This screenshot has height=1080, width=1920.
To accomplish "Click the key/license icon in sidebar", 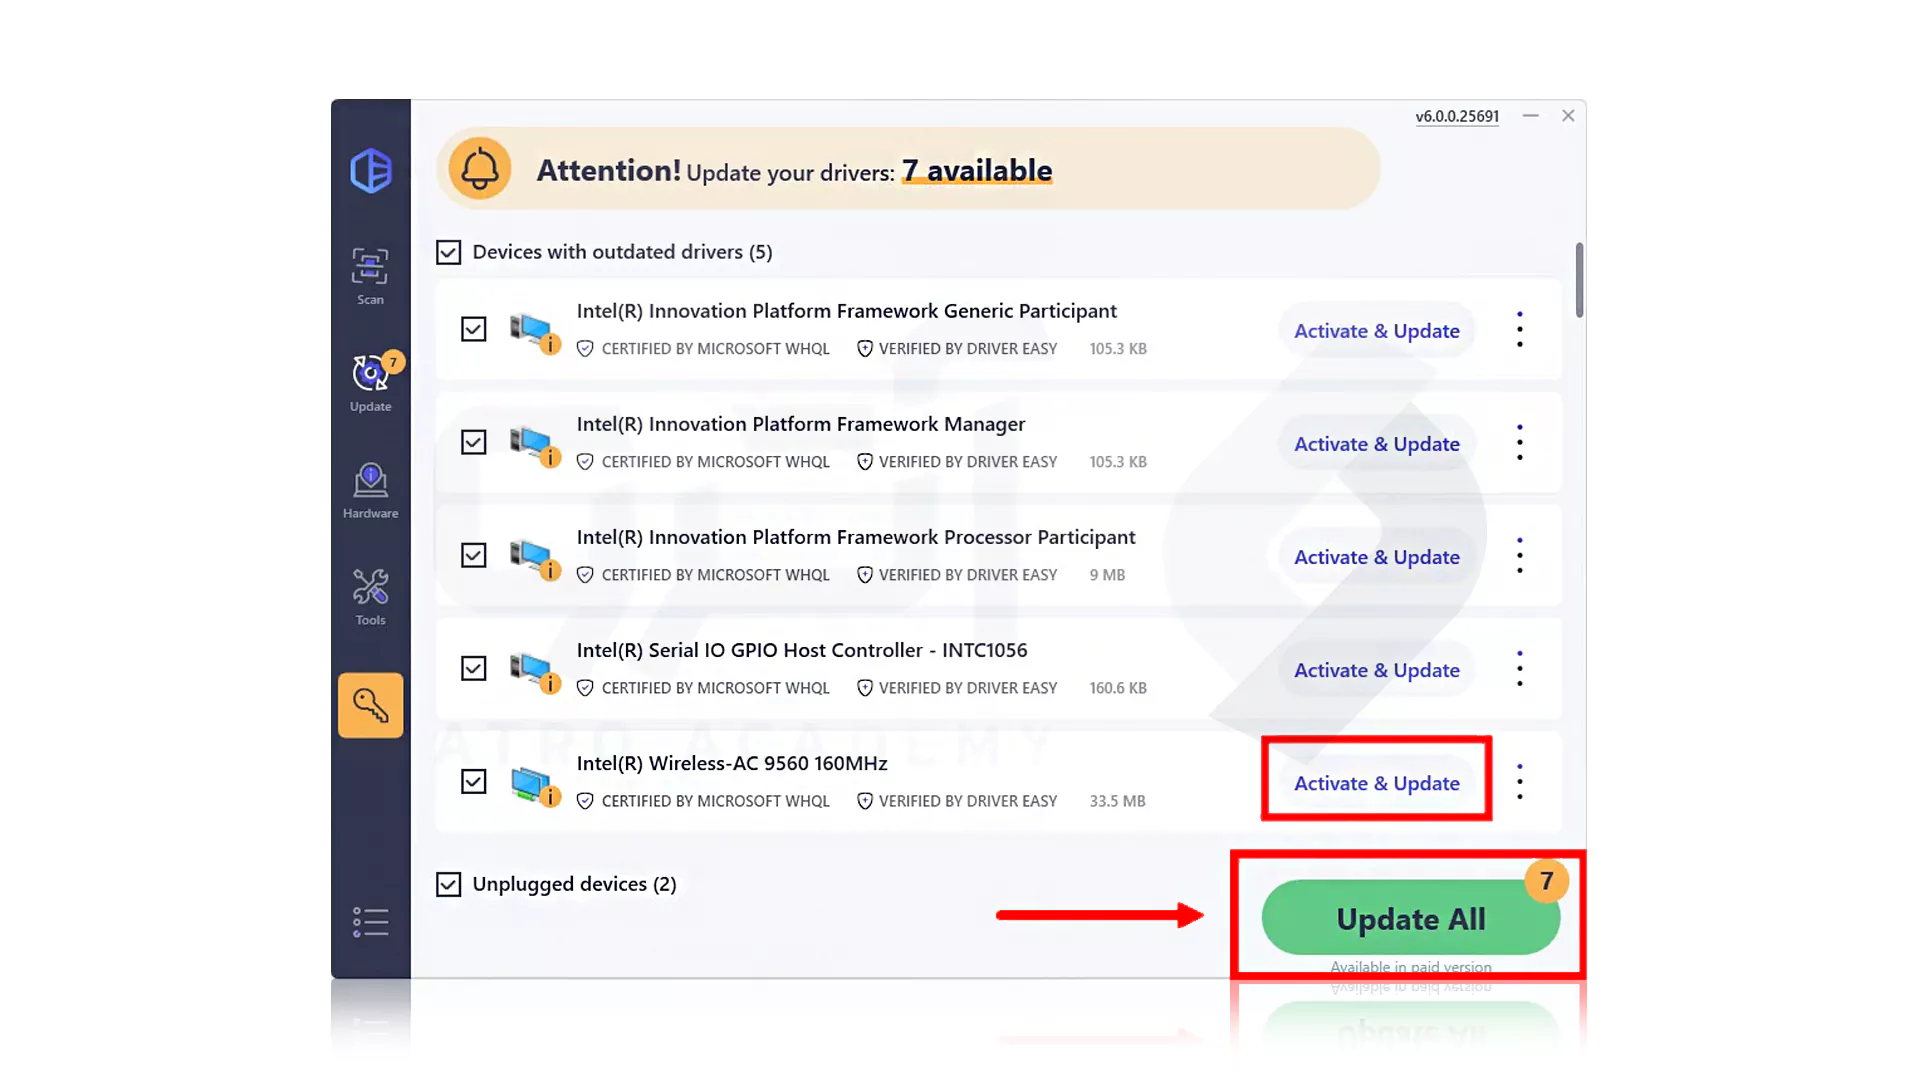I will click(371, 705).
